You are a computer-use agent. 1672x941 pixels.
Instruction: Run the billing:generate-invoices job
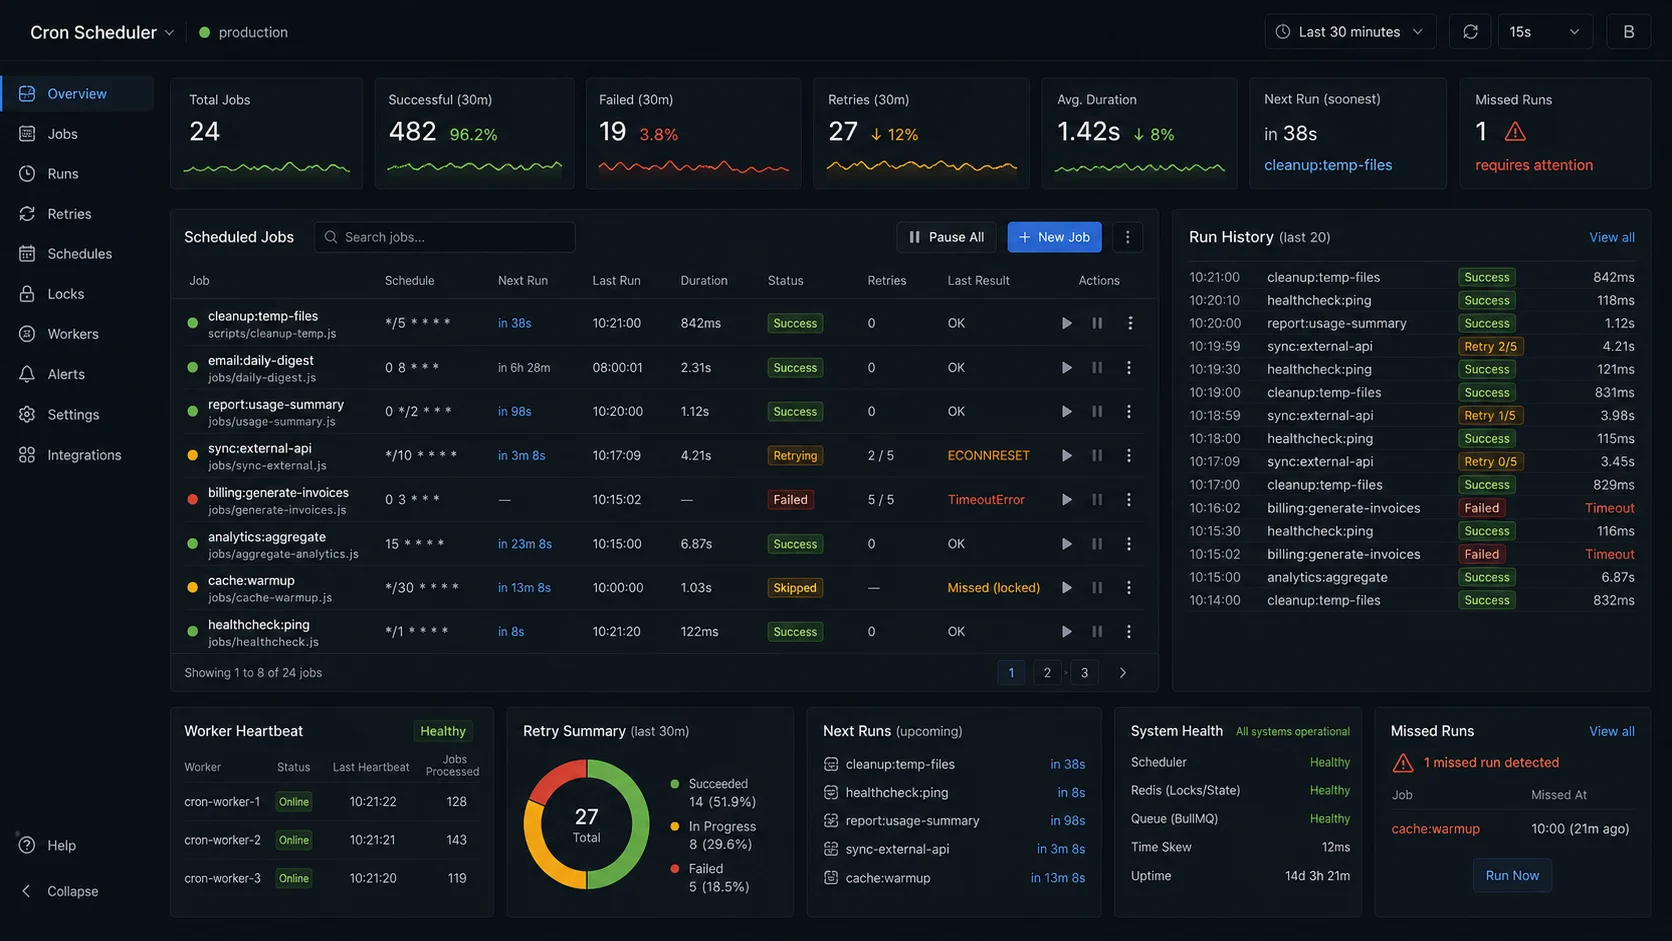click(1066, 500)
